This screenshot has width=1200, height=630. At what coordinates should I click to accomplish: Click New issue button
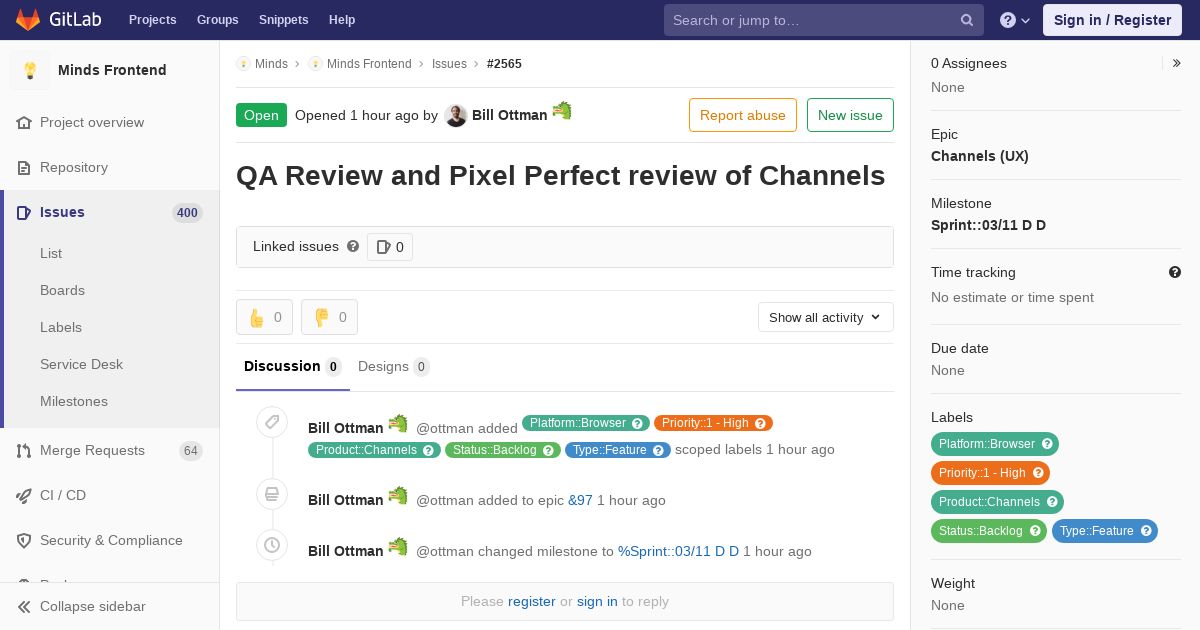pos(850,115)
